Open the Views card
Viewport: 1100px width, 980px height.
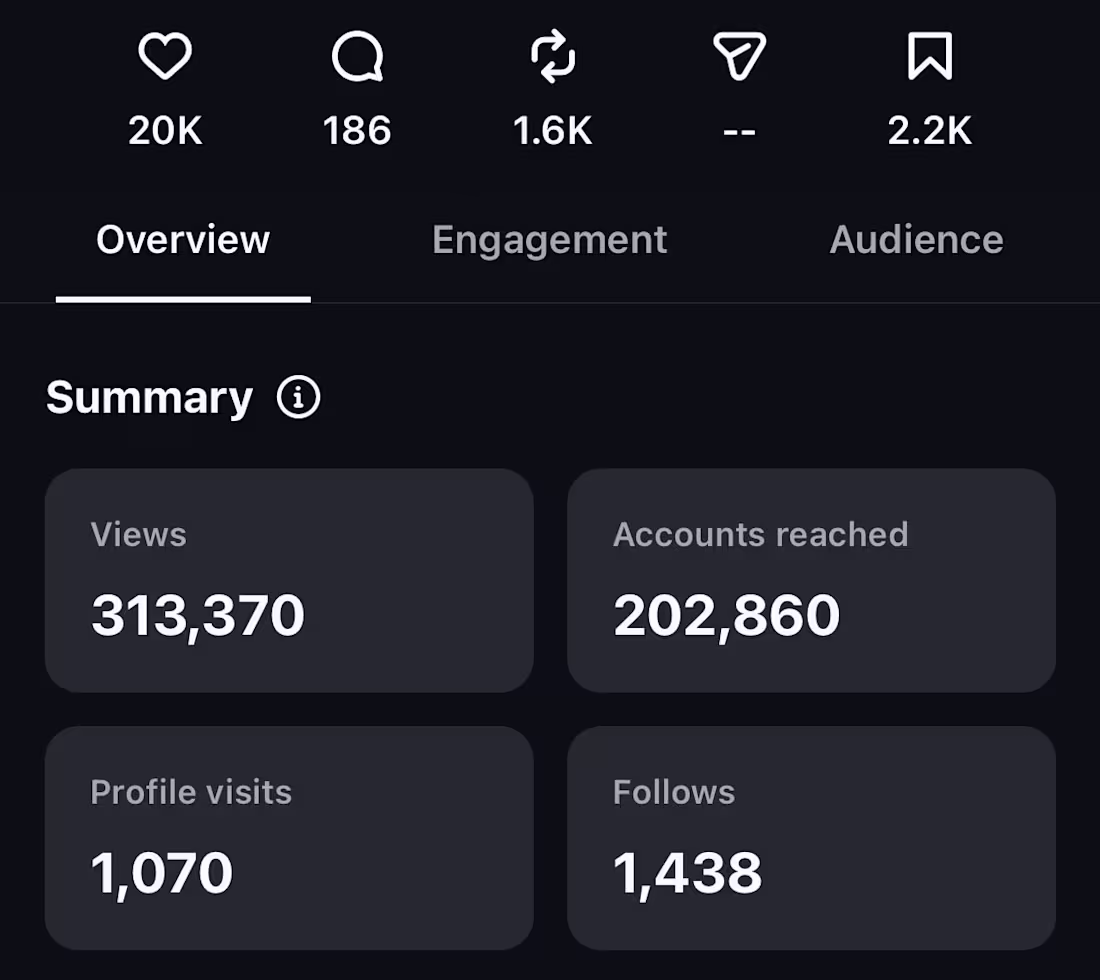pos(289,580)
